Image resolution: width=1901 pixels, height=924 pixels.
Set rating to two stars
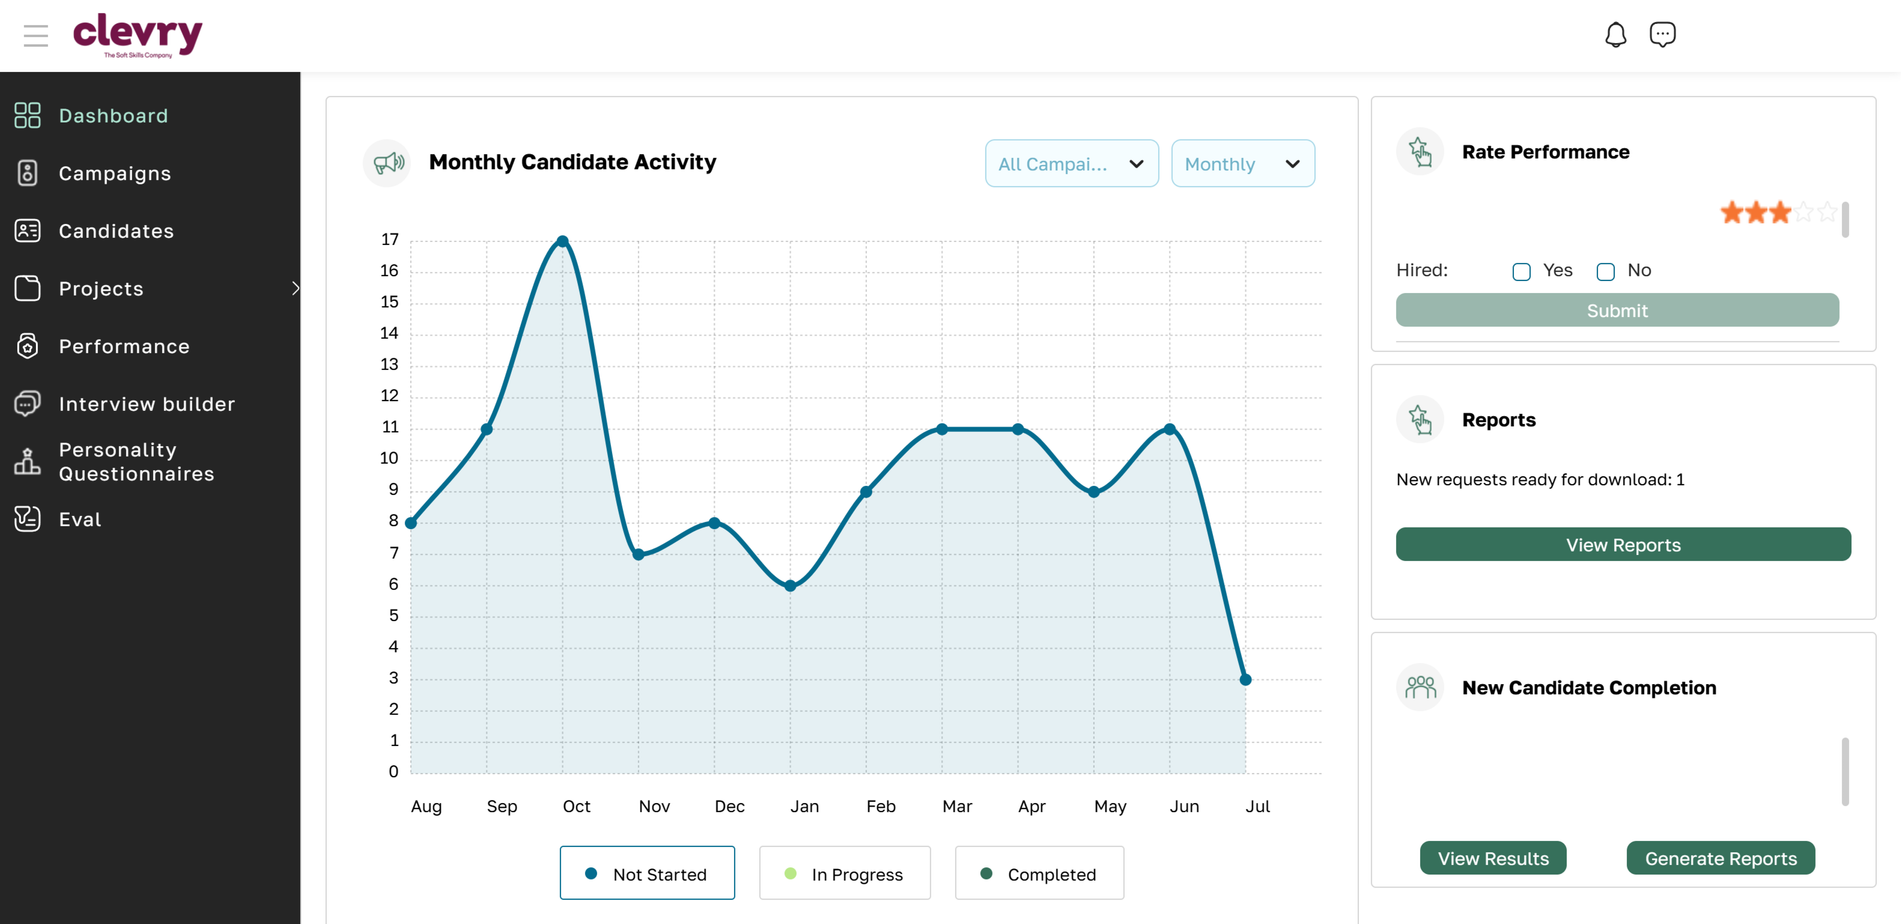point(1756,212)
